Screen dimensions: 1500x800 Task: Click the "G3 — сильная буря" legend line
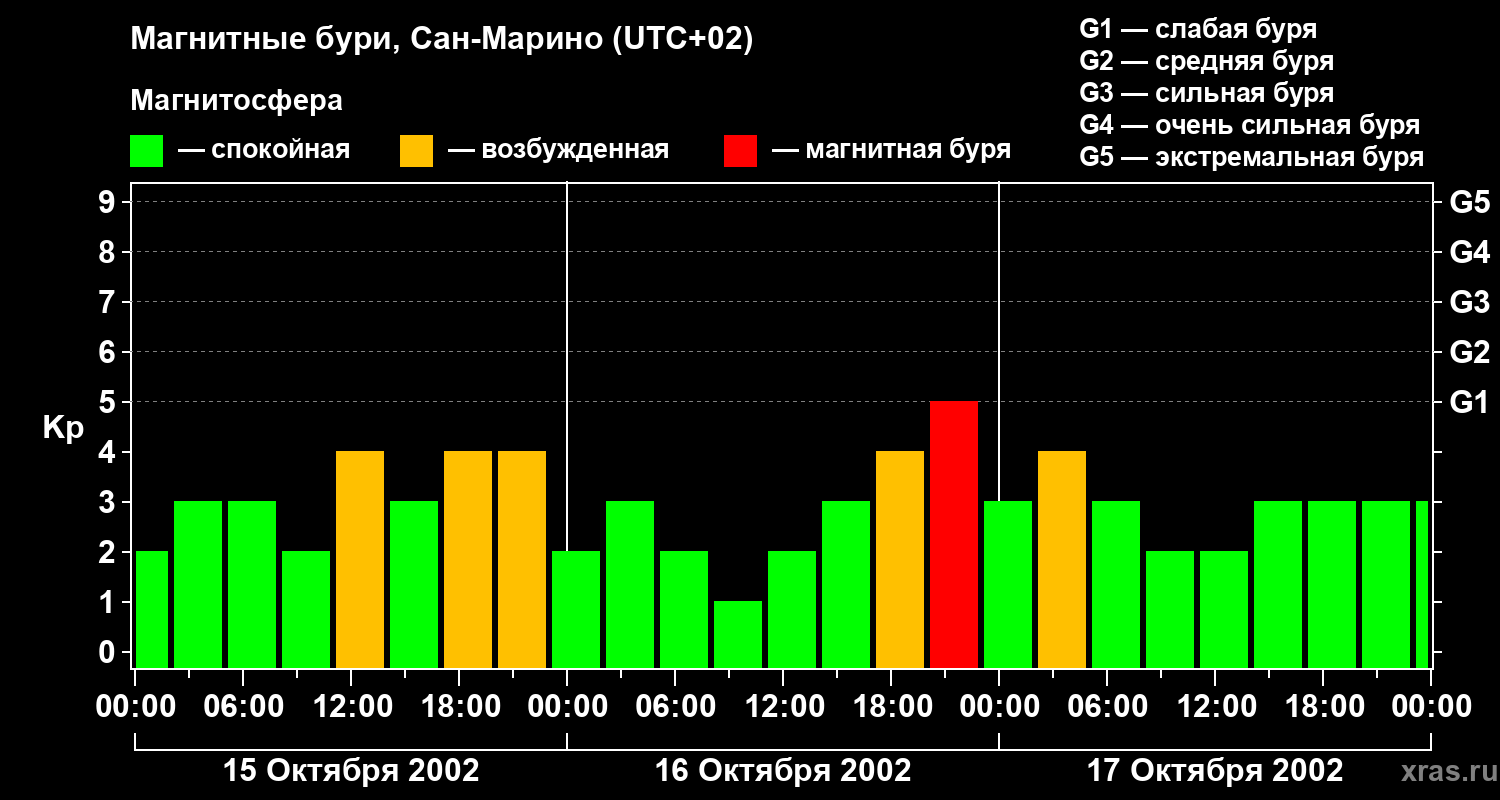click(1207, 93)
